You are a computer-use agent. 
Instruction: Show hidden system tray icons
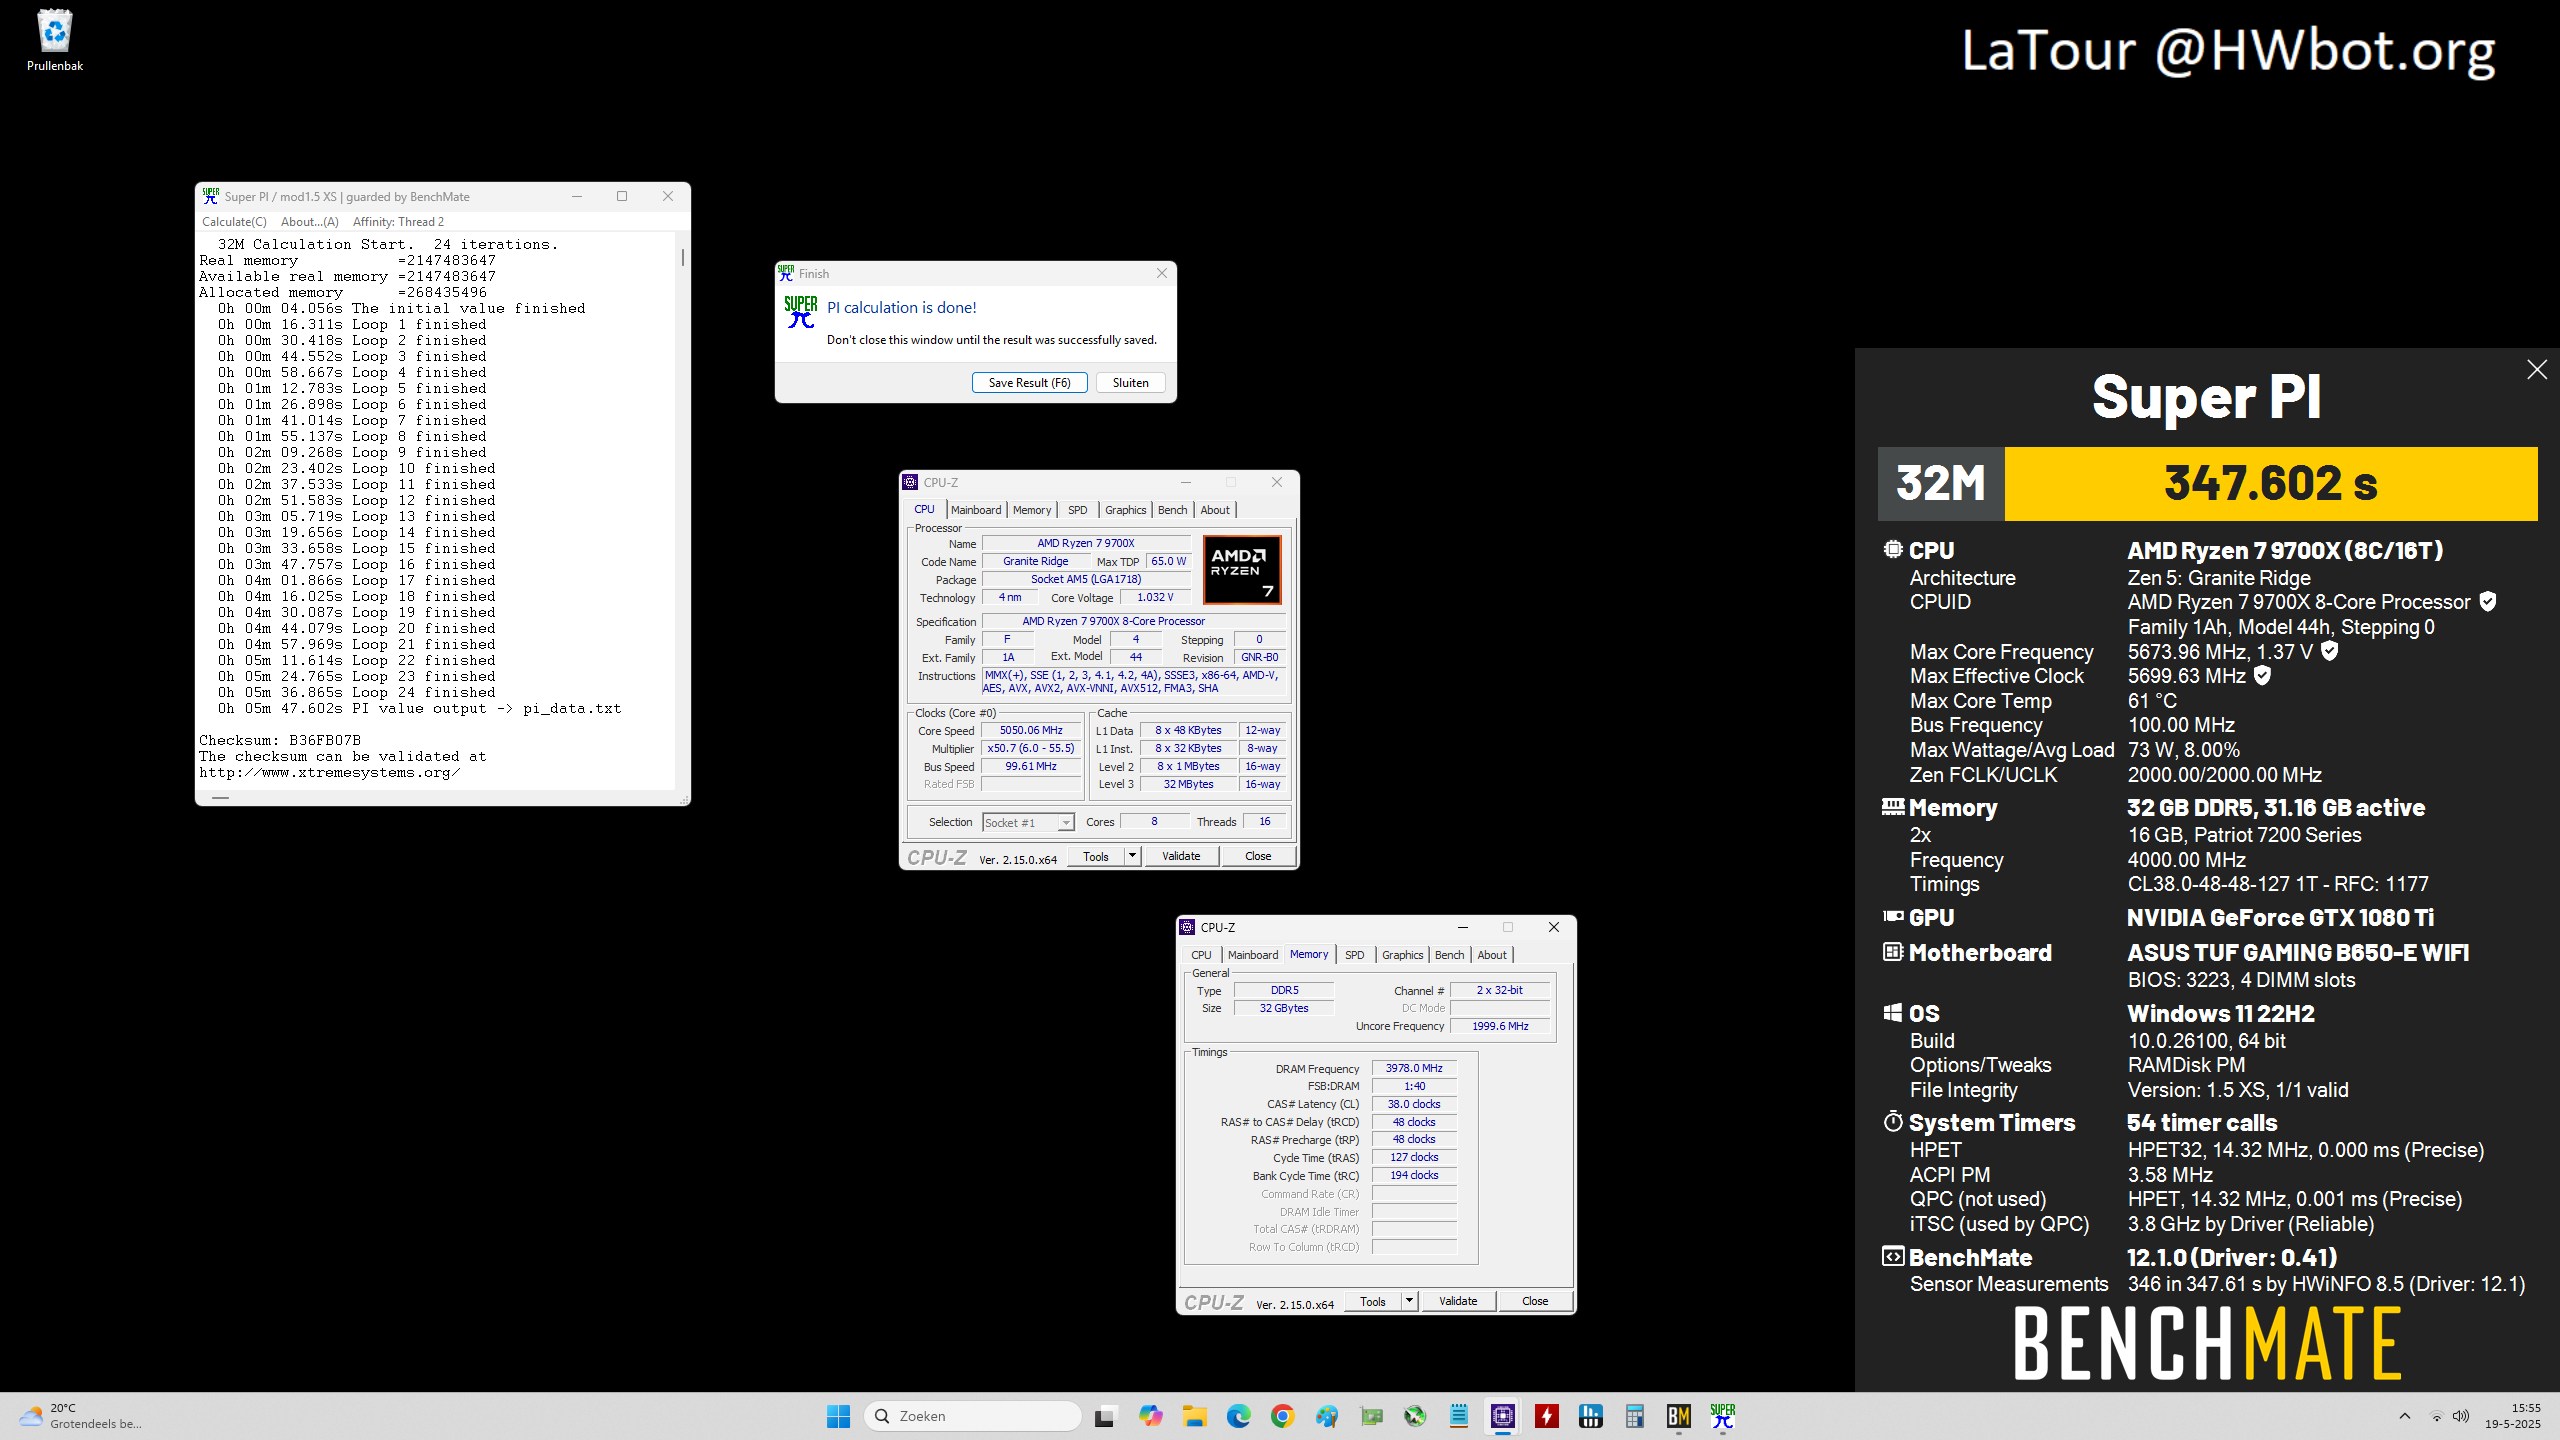pyautogui.click(x=2405, y=1416)
